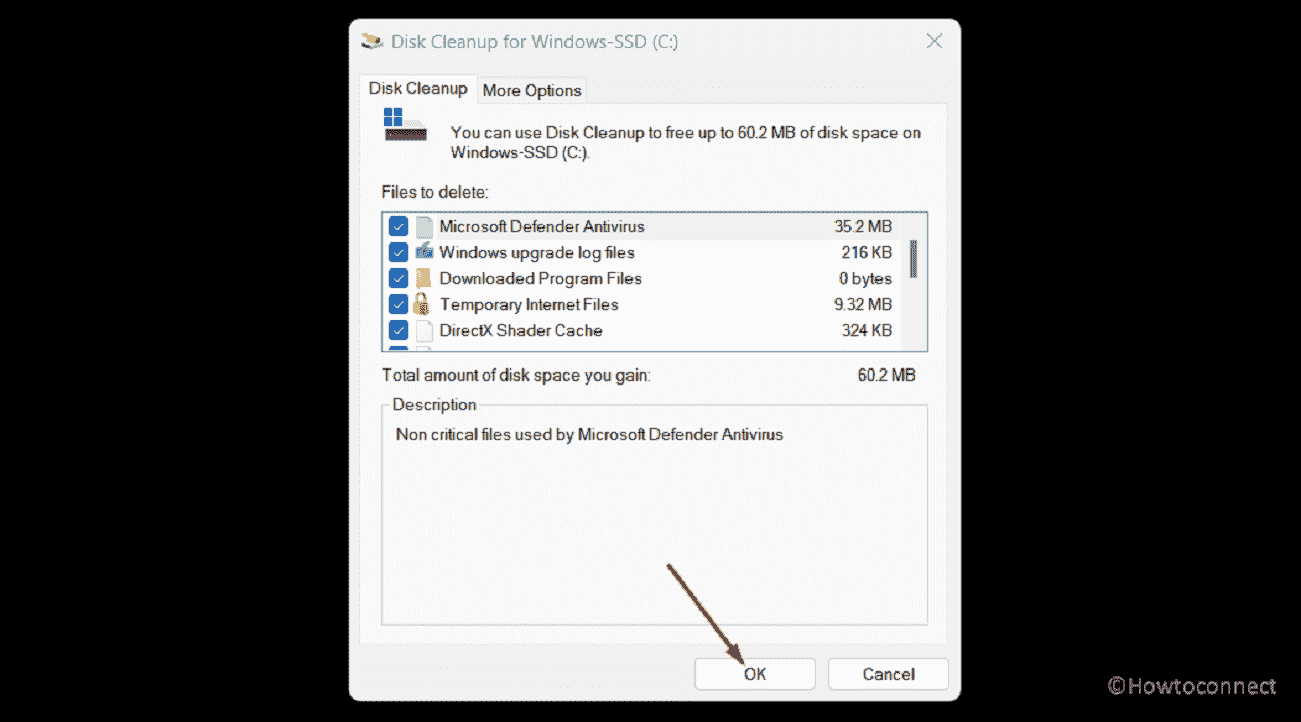Confirm cleanup with the OK button
Screen dimensions: 1301x722
coord(755,674)
